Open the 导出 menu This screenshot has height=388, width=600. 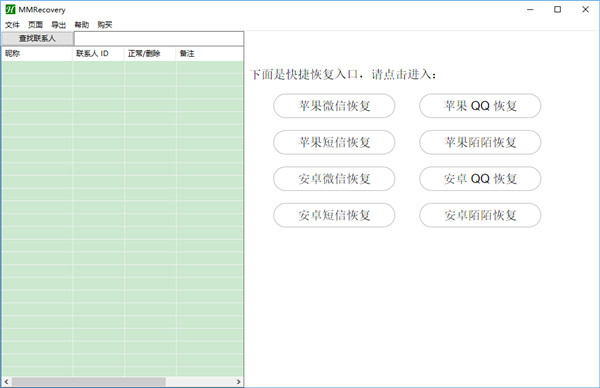click(x=59, y=25)
